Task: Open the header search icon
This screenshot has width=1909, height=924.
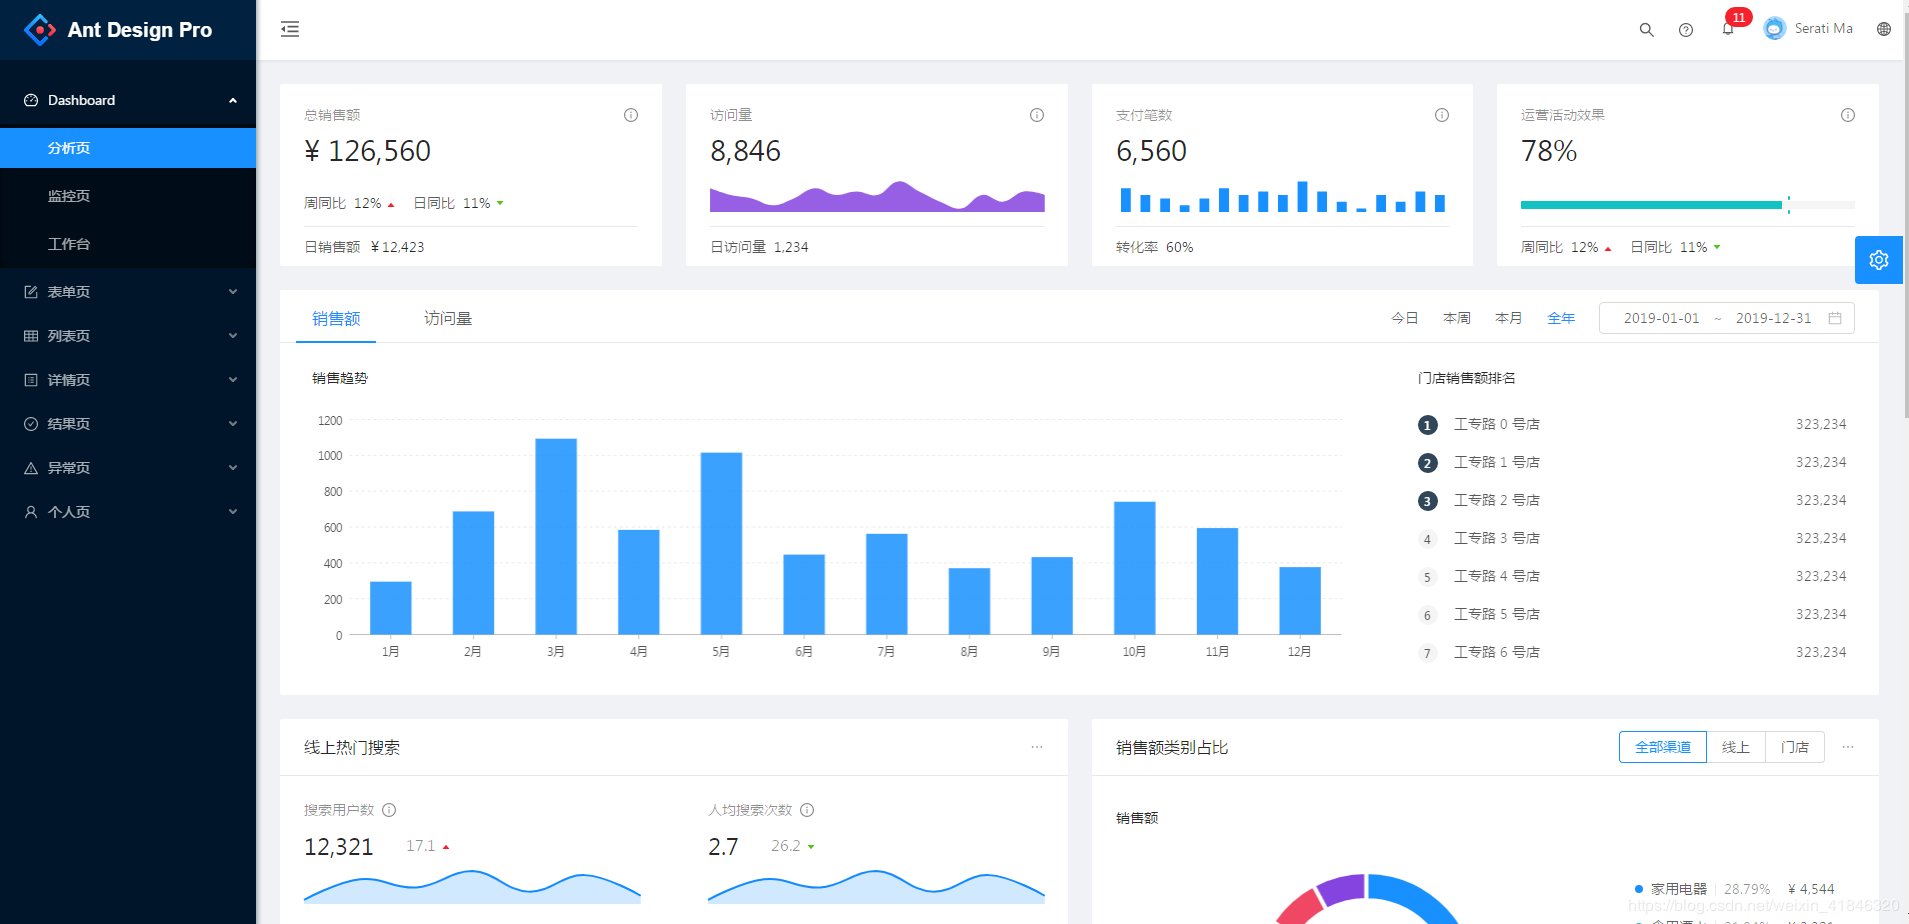Action: [x=1646, y=30]
